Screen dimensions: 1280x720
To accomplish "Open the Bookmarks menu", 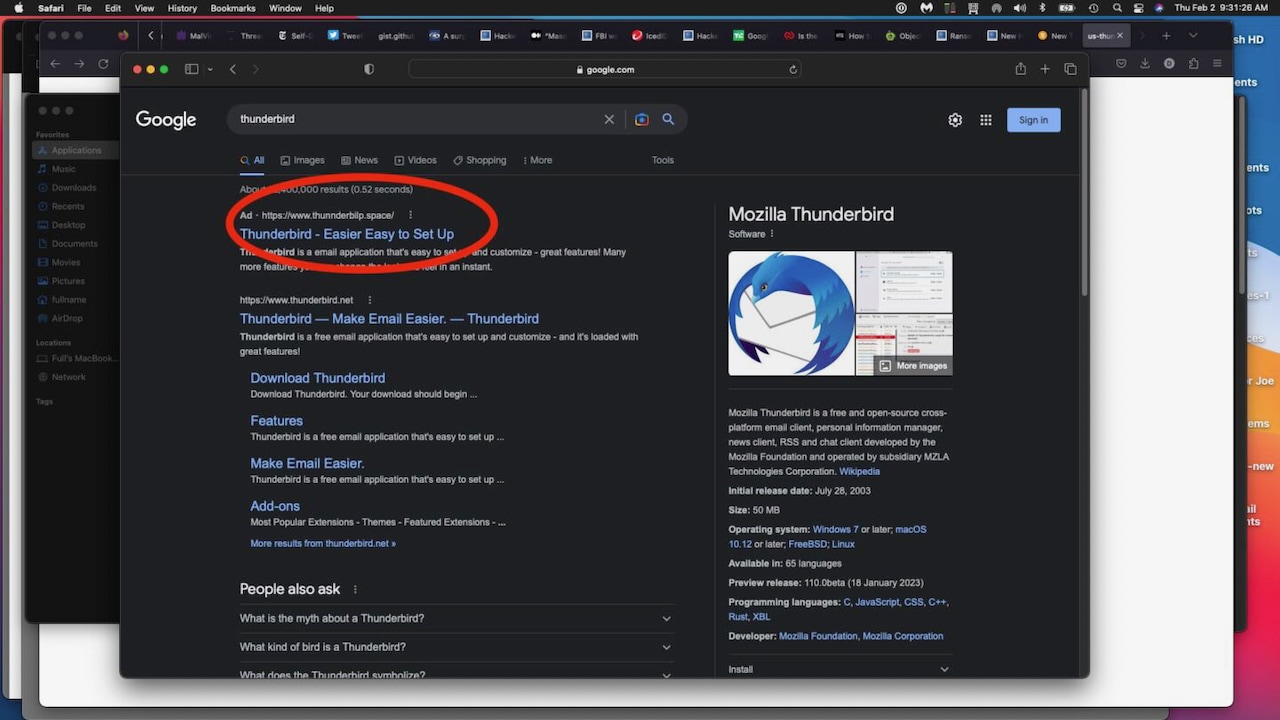I will tap(233, 8).
